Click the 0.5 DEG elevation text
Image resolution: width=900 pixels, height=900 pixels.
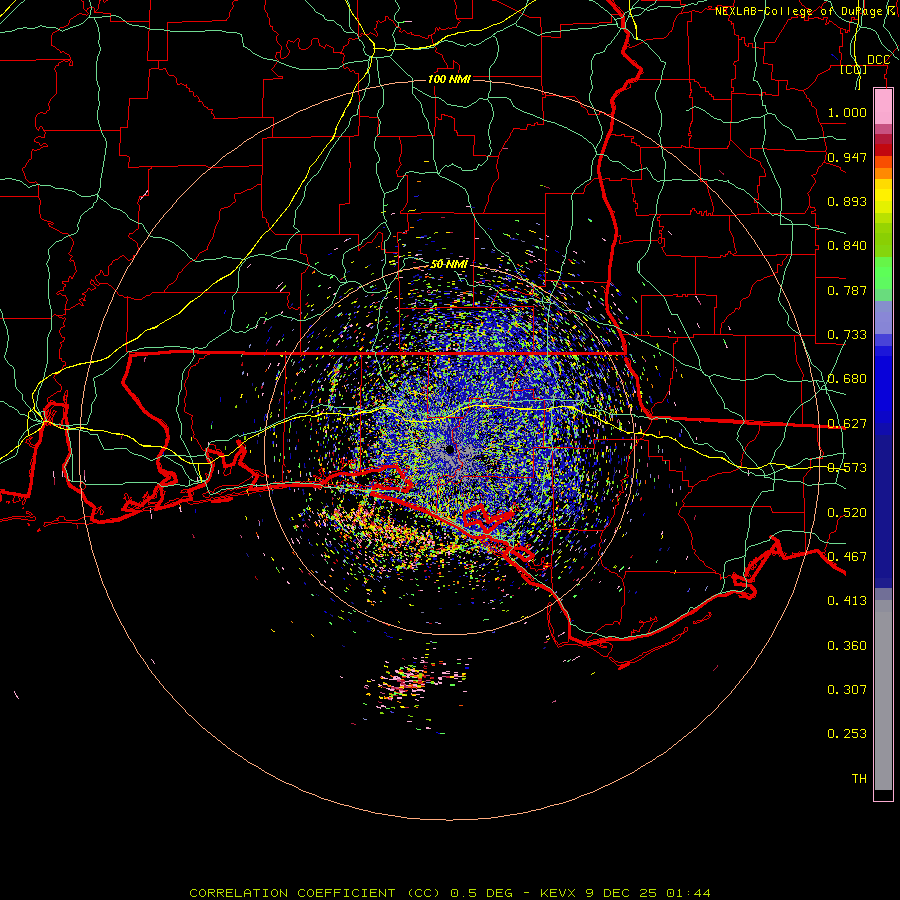(482, 893)
